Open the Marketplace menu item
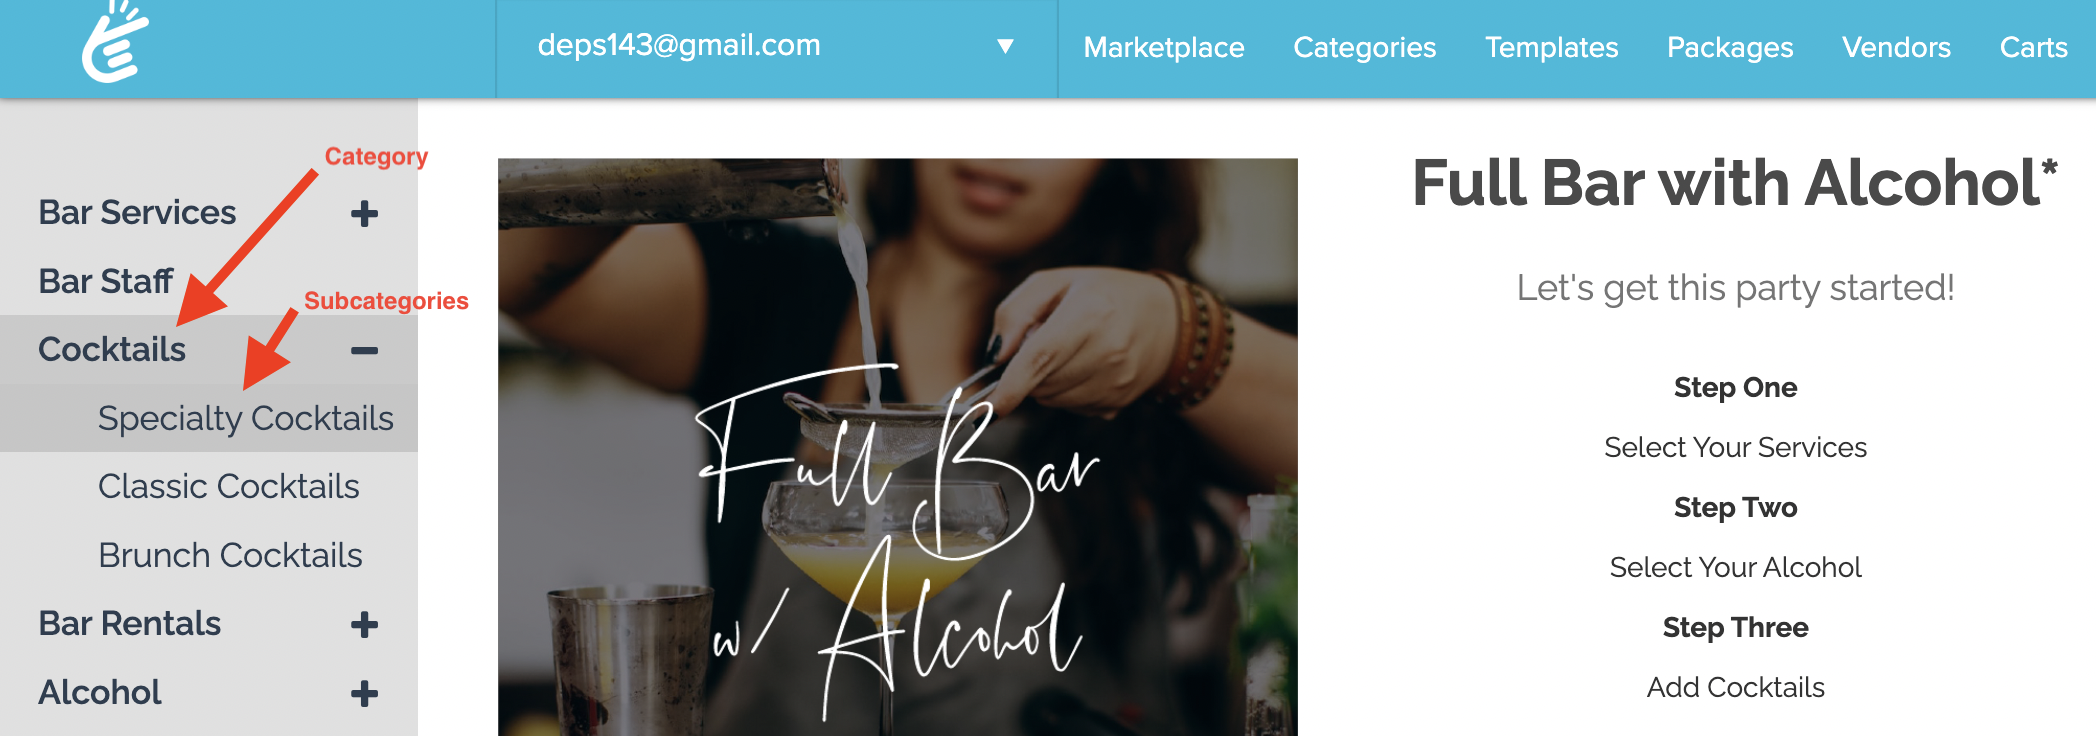 (1164, 47)
